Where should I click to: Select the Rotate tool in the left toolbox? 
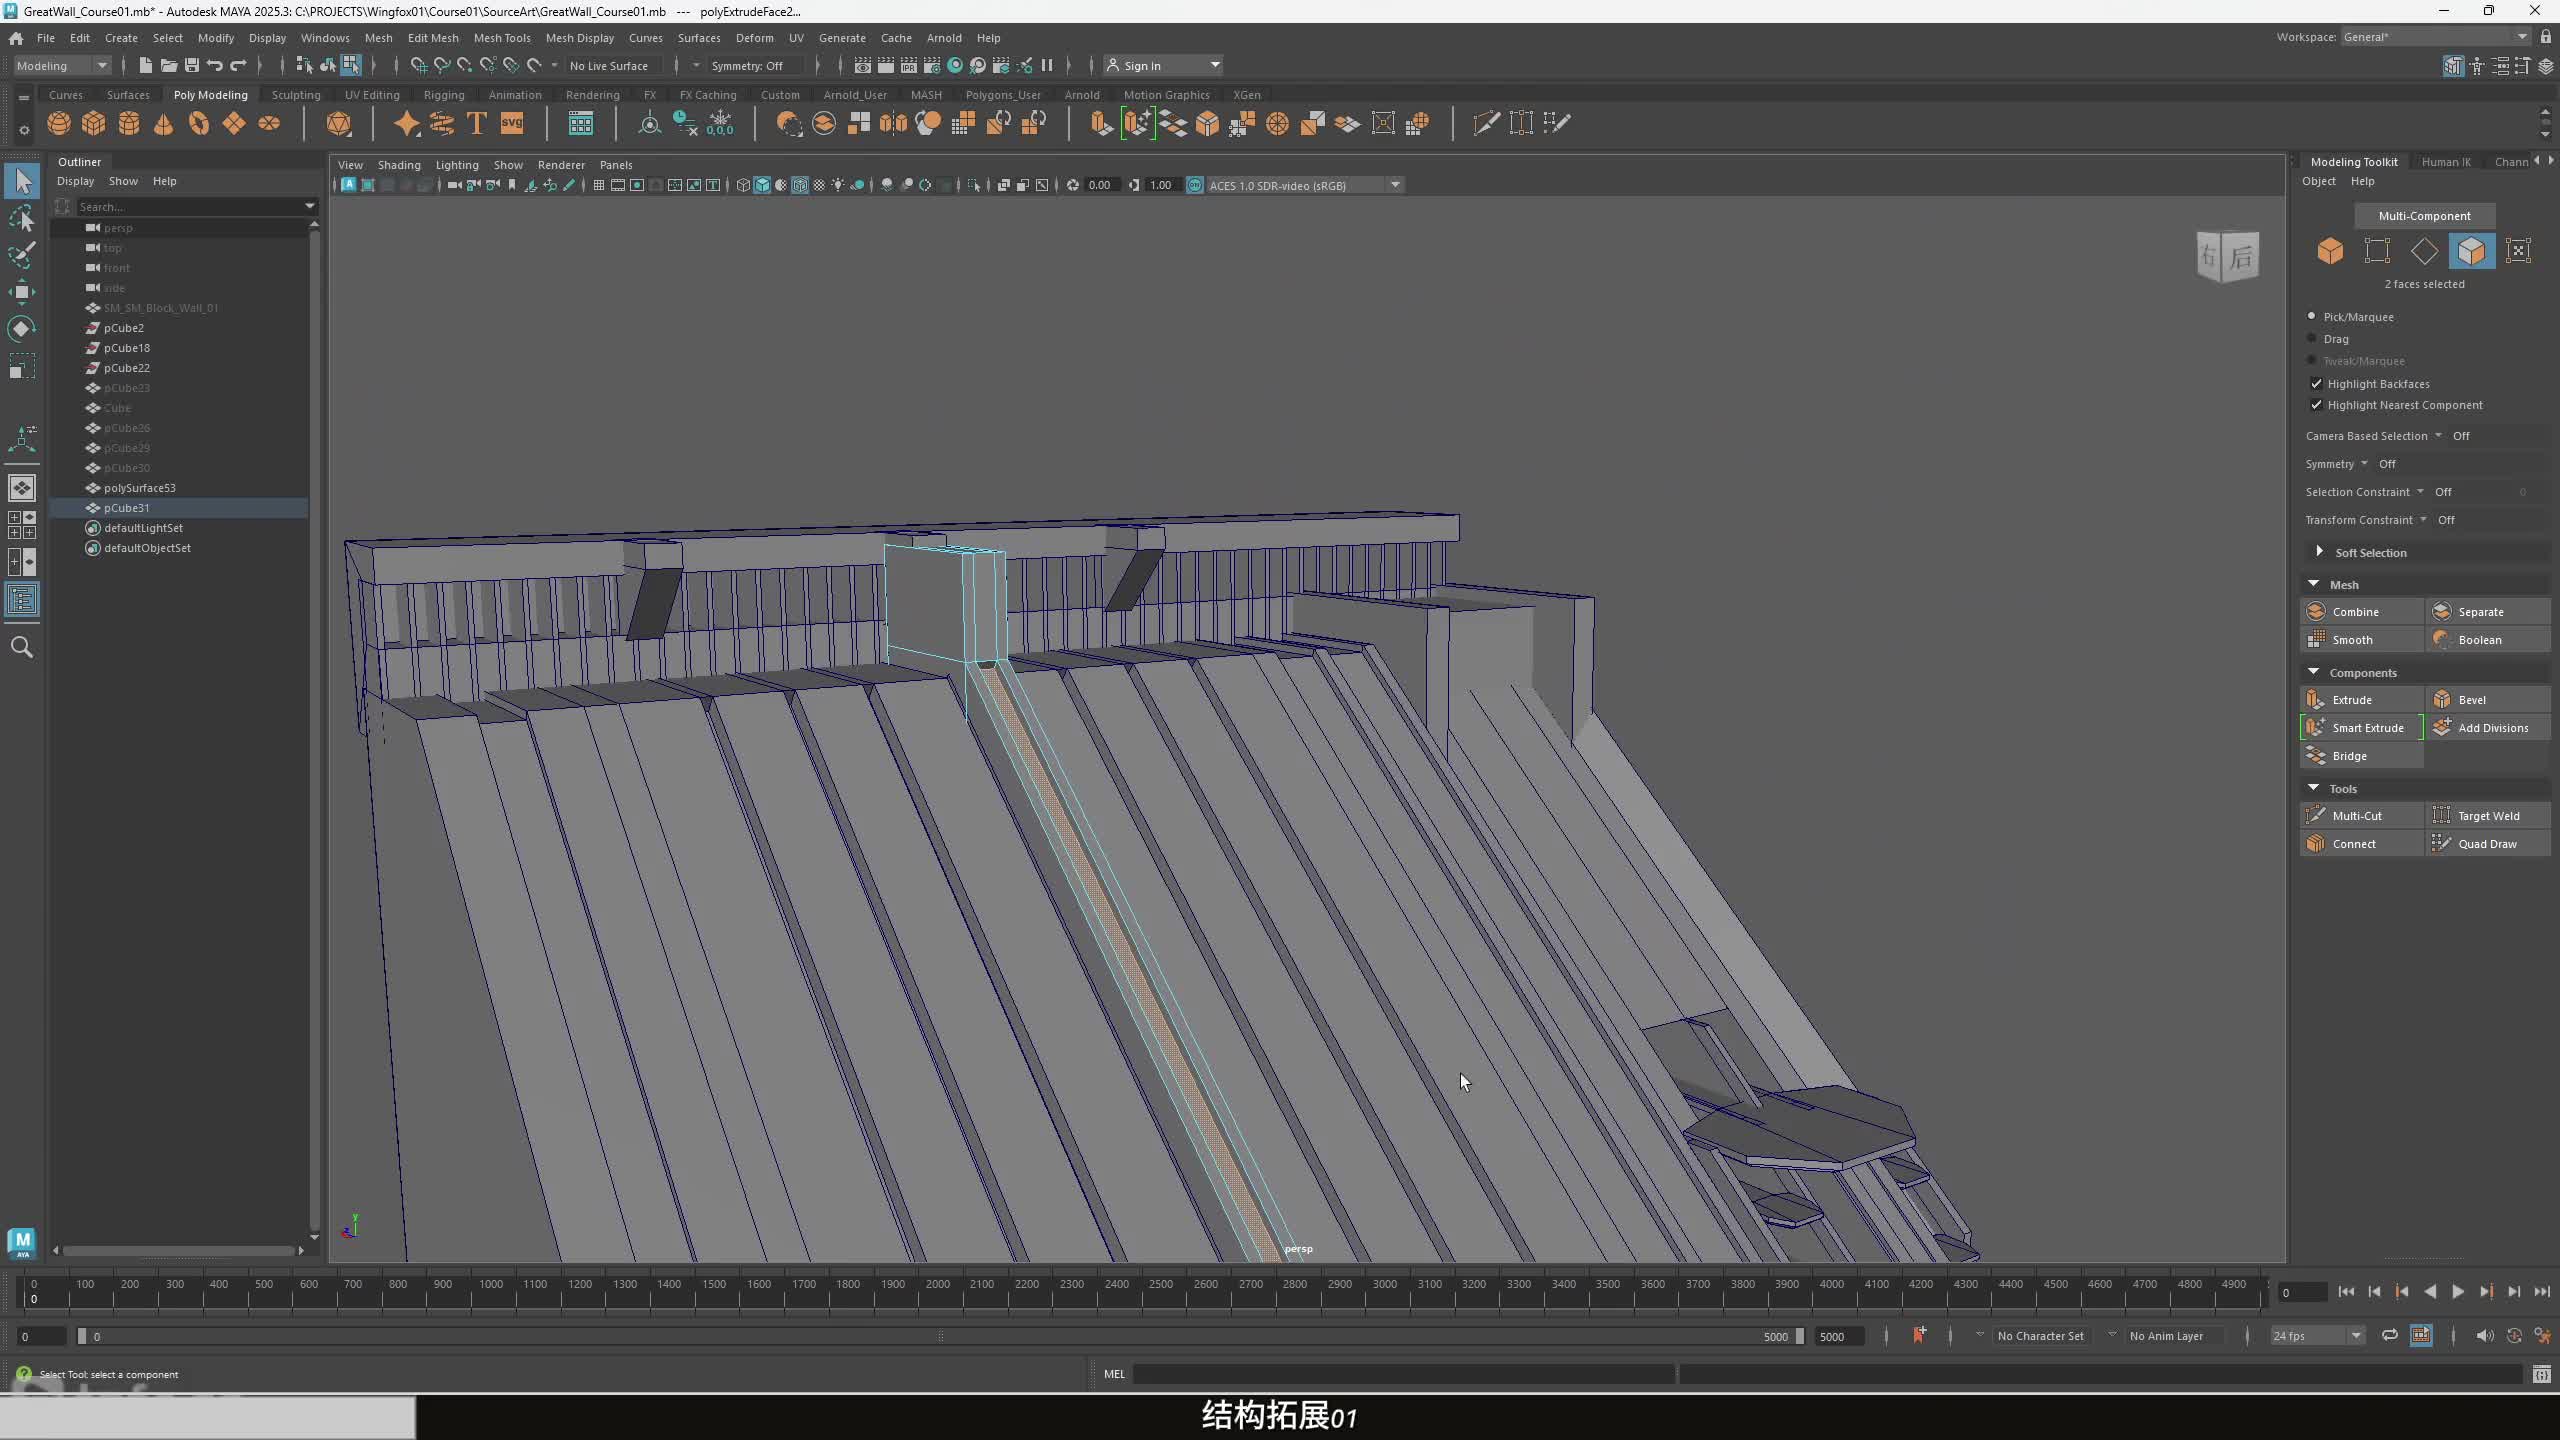click(21, 329)
